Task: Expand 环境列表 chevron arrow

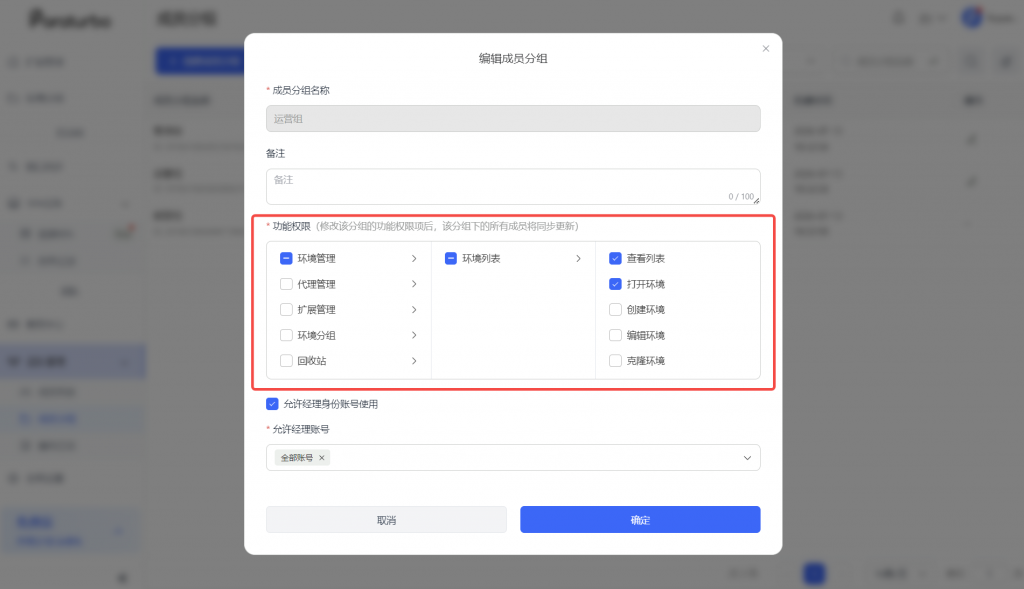Action: (579, 259)
